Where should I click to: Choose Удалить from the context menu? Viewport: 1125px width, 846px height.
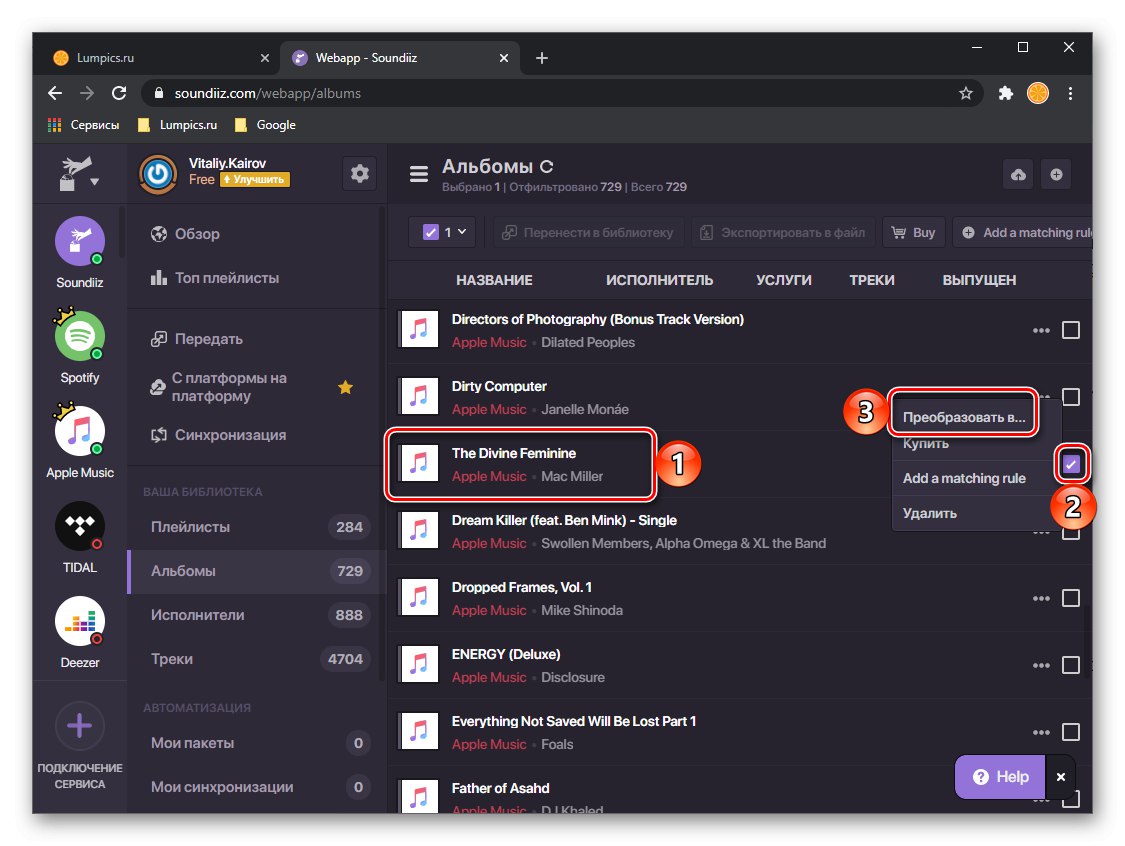click(929, 514)
